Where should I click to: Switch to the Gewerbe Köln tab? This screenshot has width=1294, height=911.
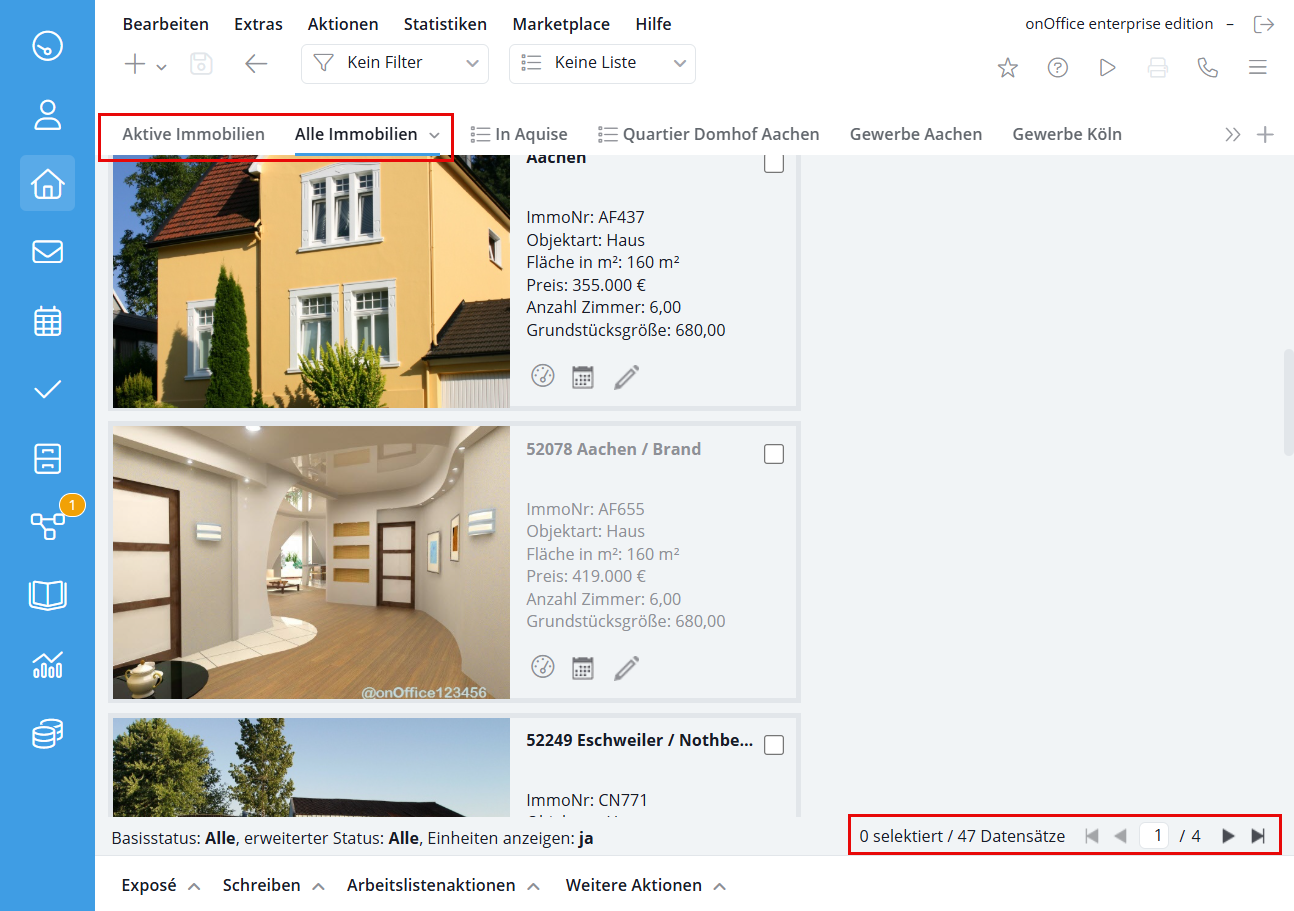(x=1067, y=134)
